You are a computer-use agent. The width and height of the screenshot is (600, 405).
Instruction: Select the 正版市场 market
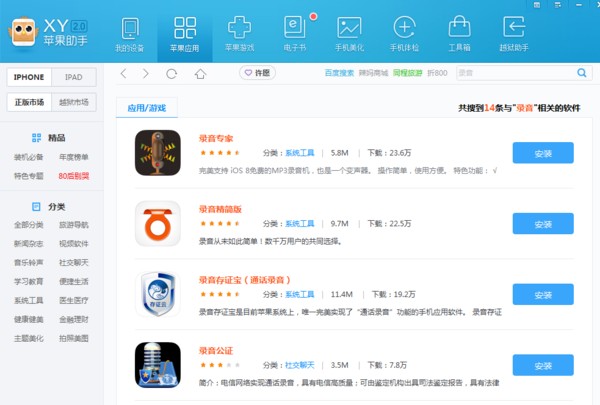pyautogui.click(x=29, y=102)
